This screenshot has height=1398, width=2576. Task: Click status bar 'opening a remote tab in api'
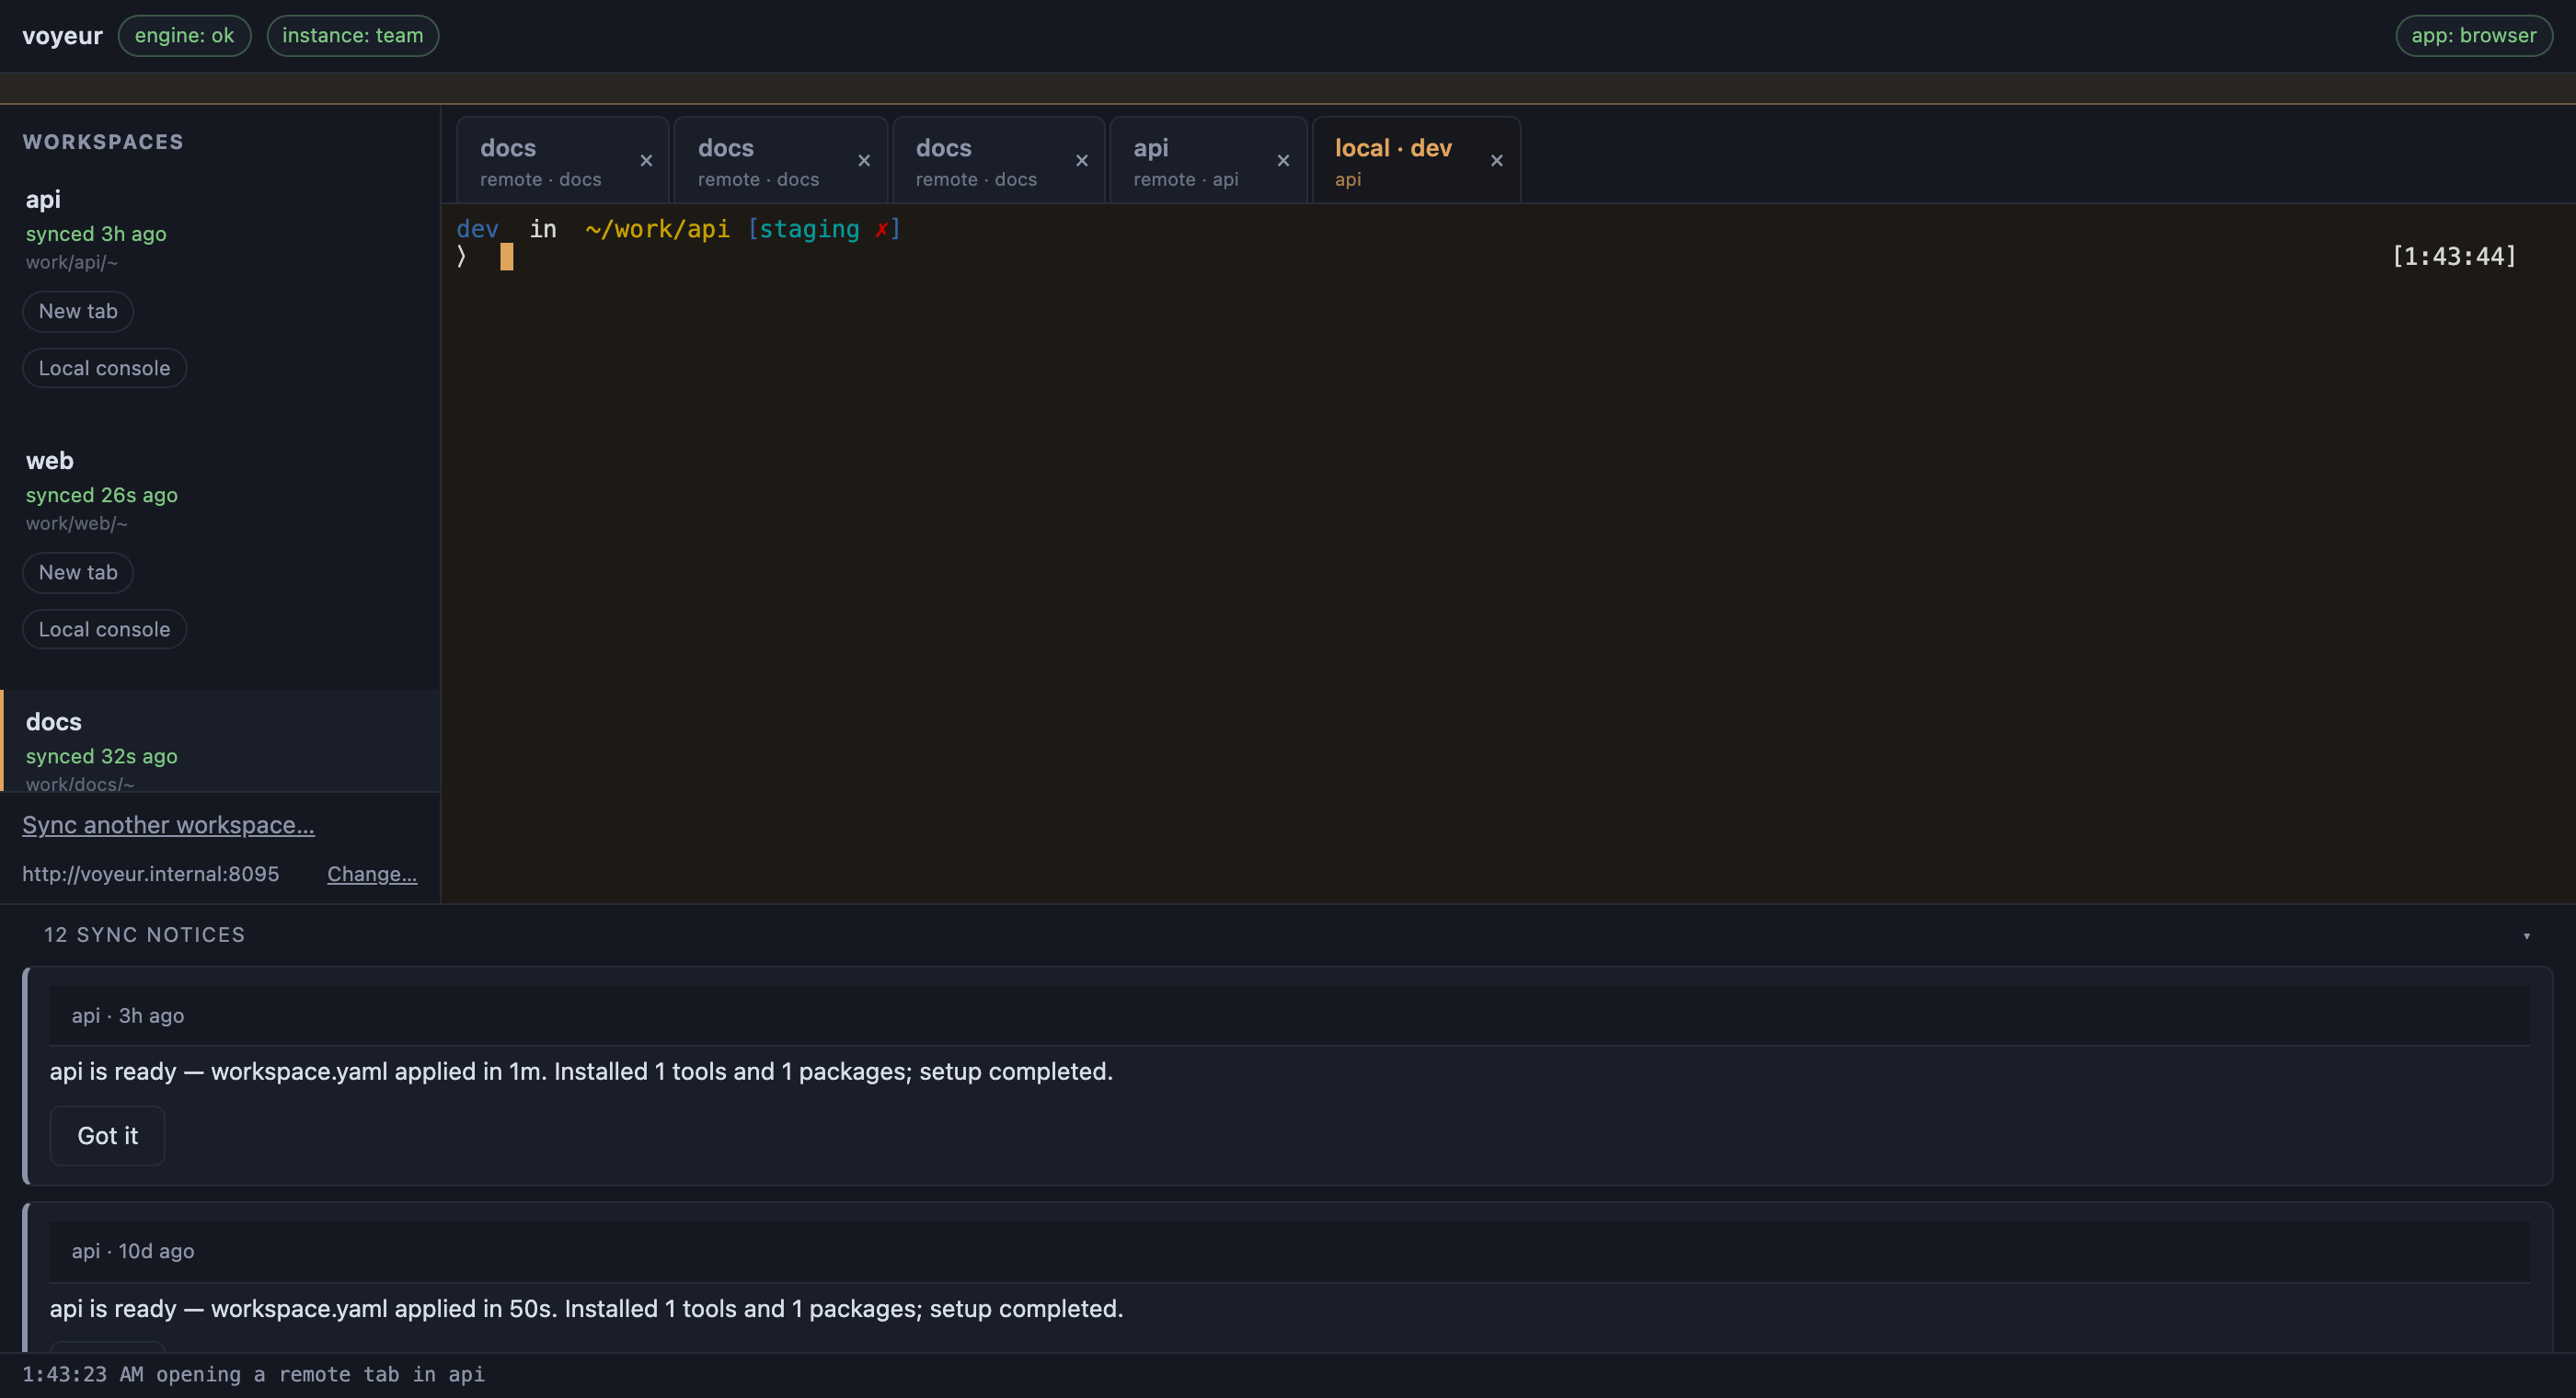[320, 1375]
